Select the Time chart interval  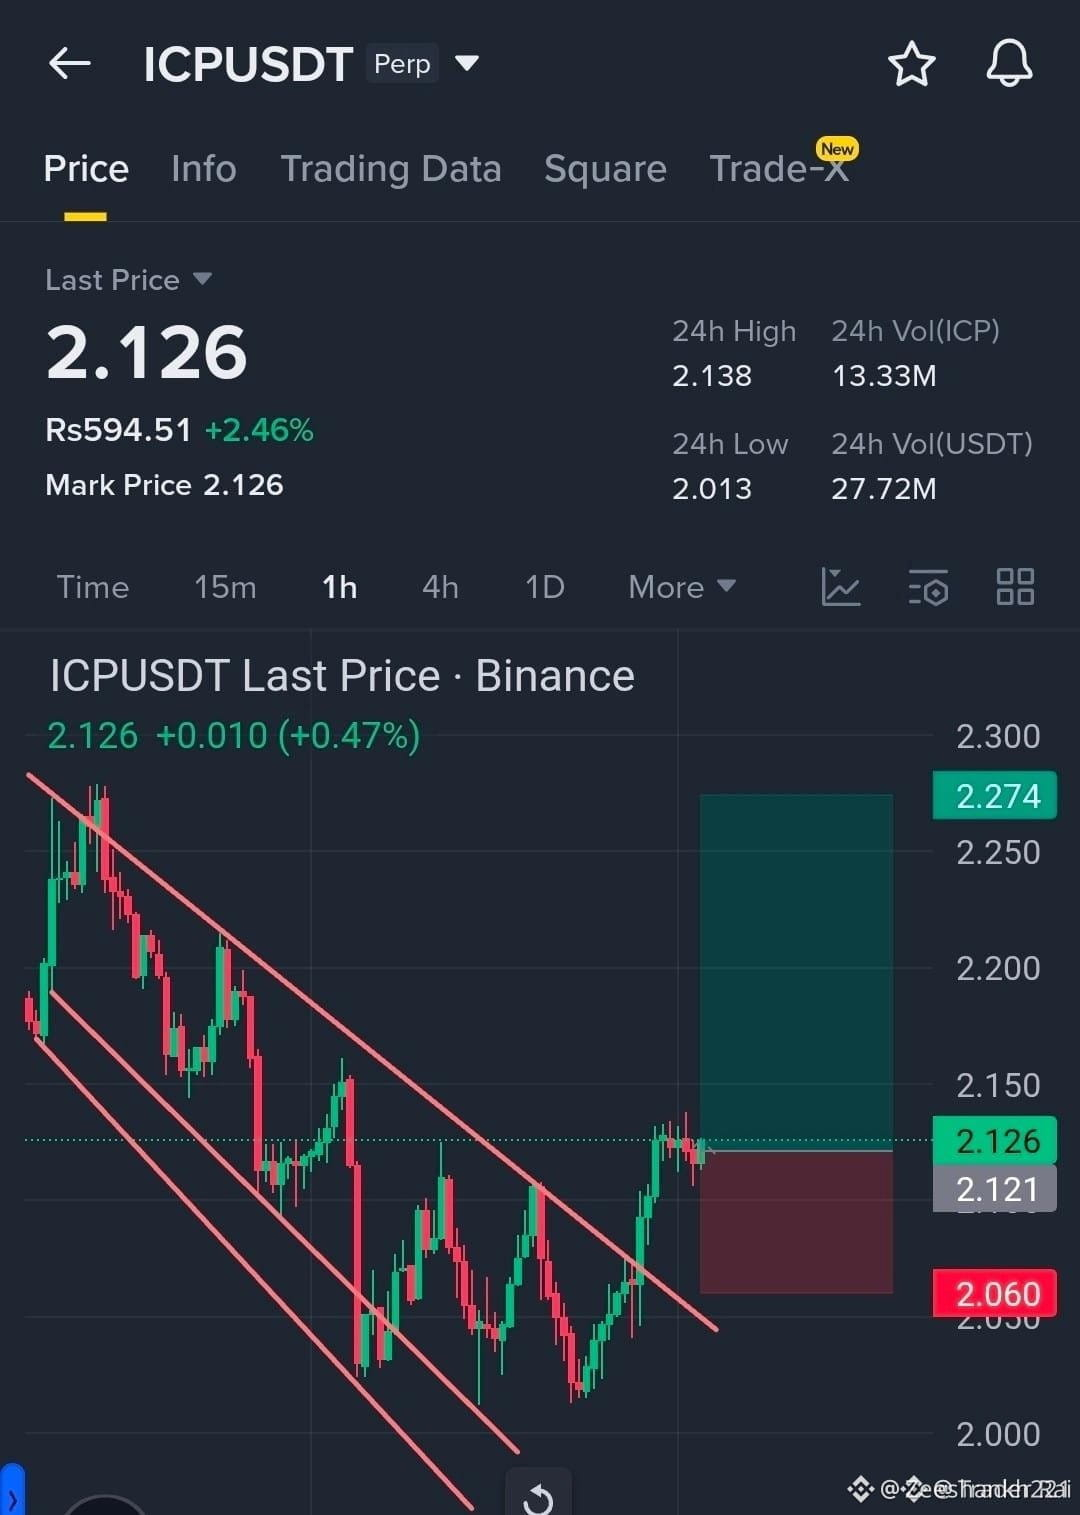tap(93, 587)
